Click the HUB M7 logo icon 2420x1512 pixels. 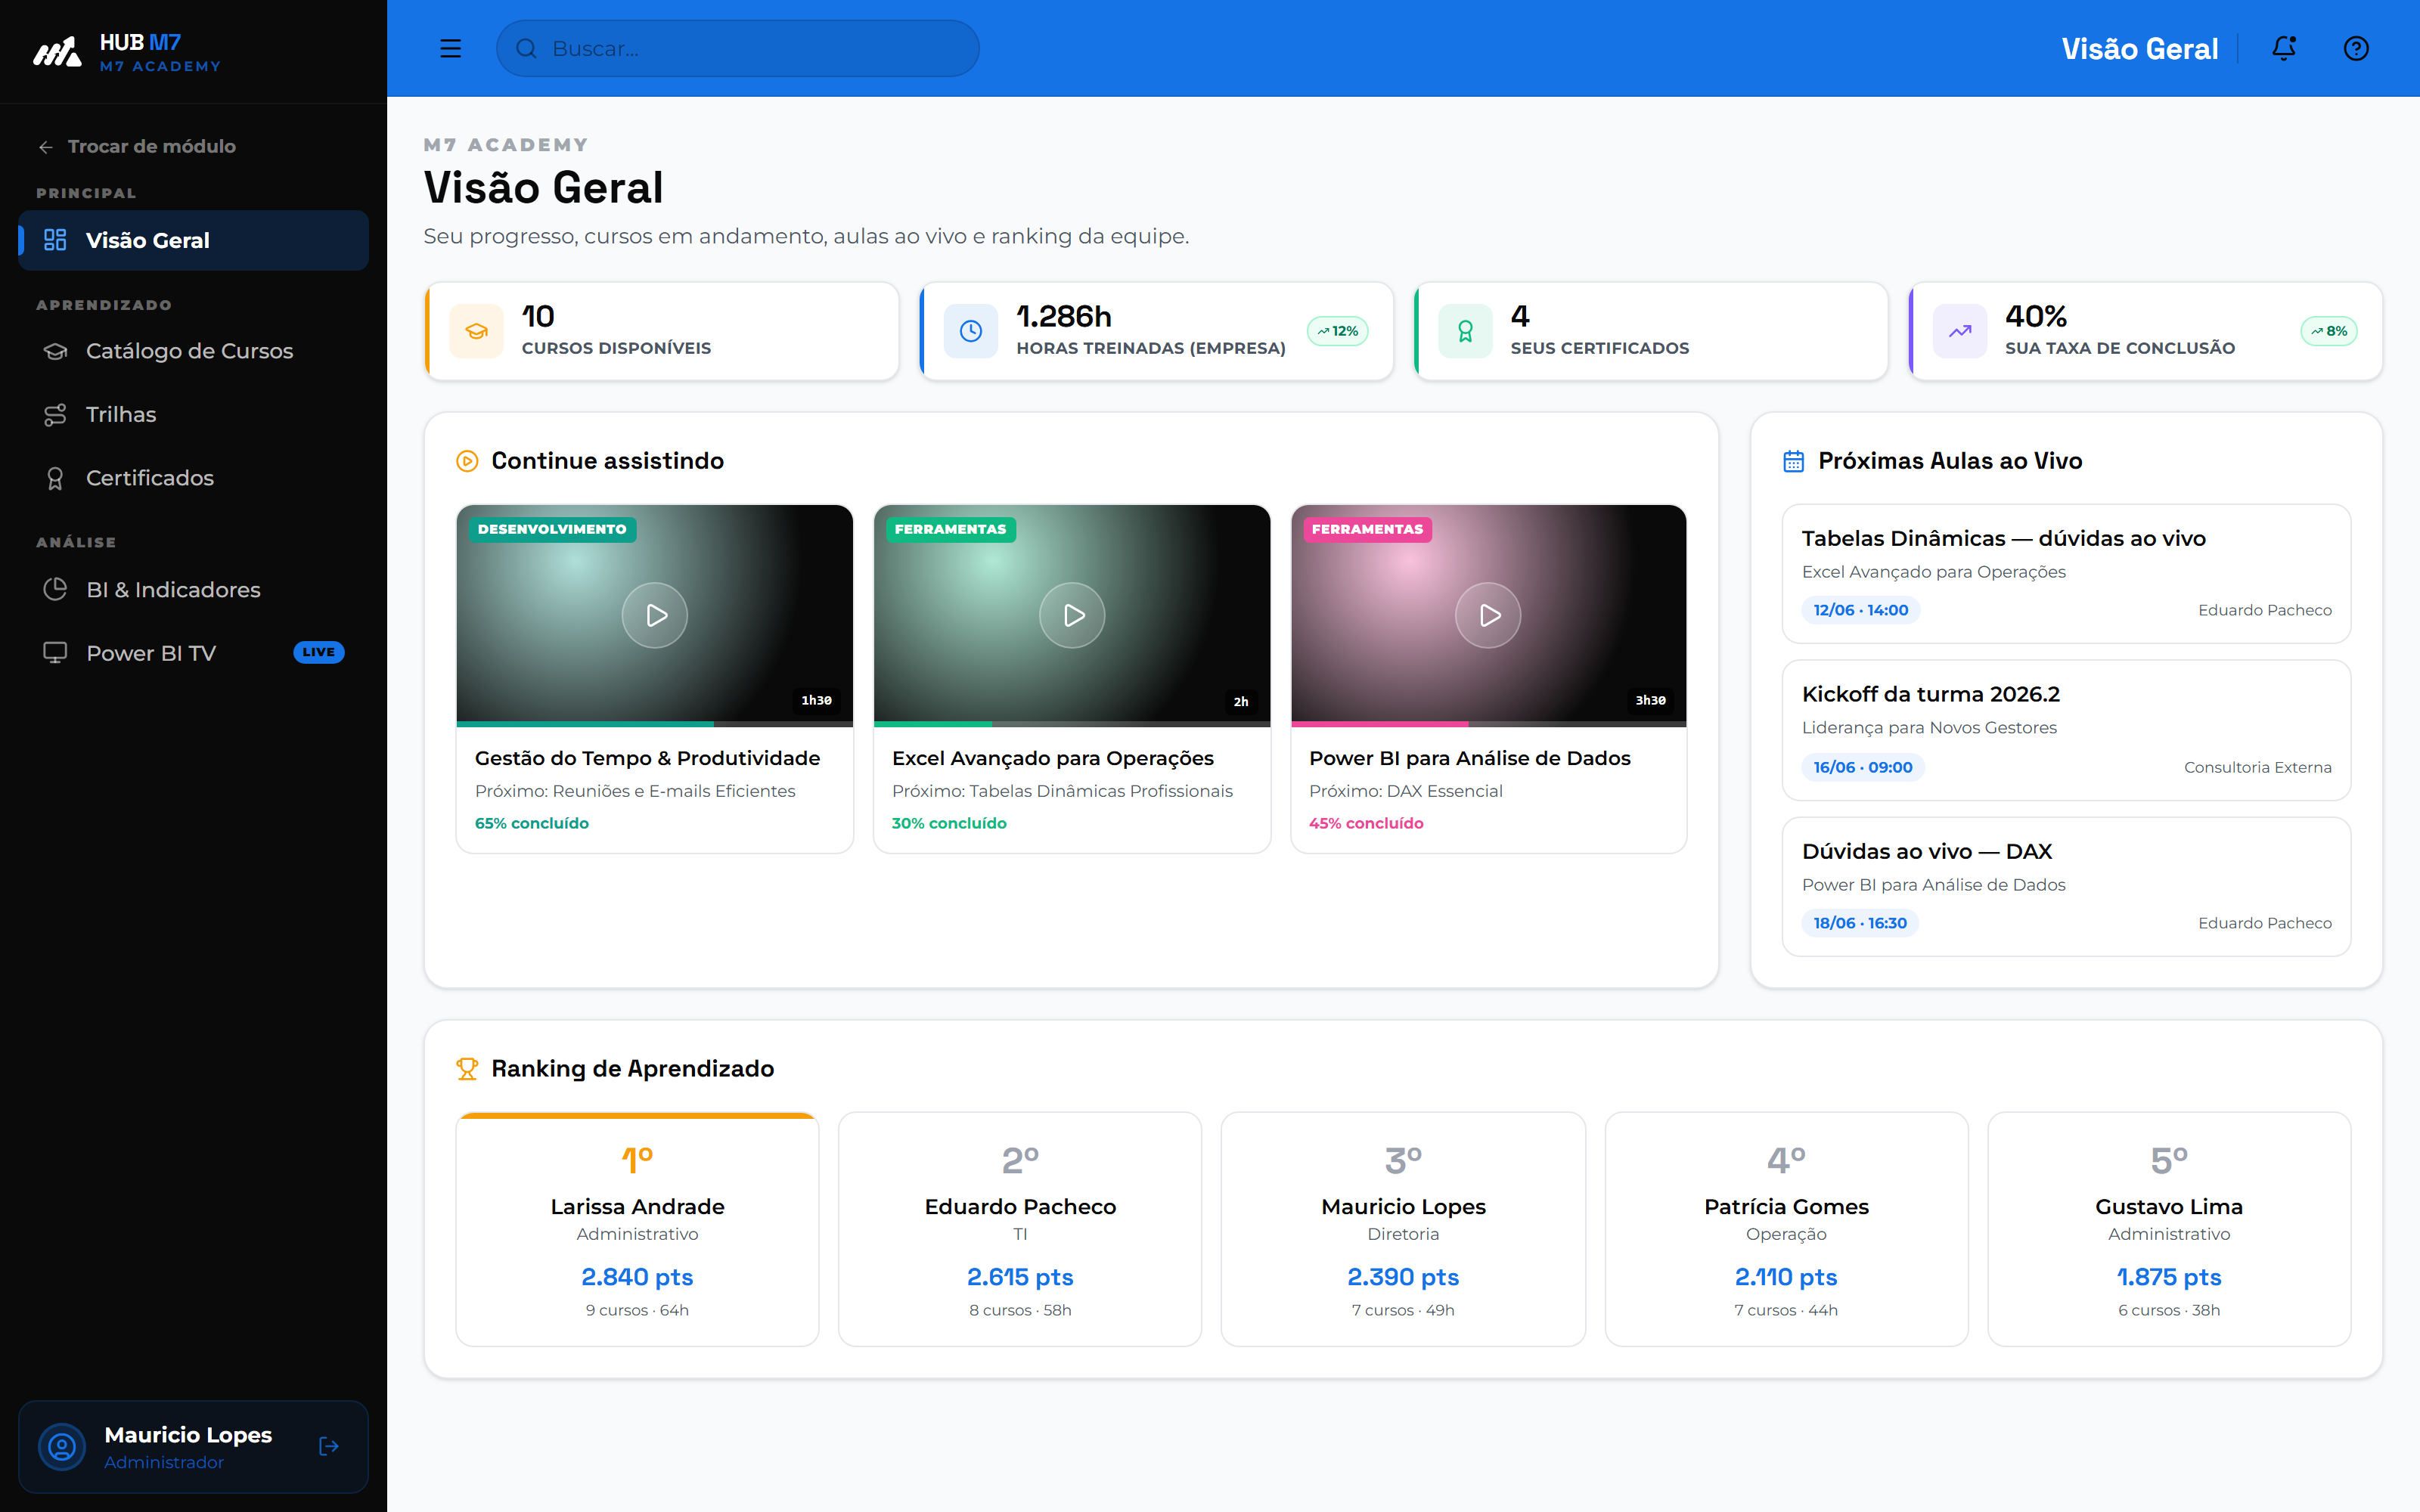57,51
